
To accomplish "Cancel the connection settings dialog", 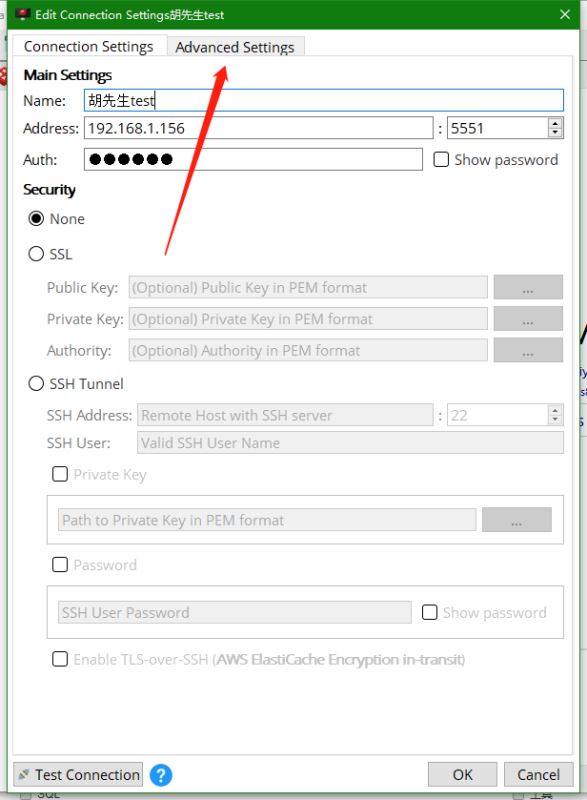I will point(539,775).
